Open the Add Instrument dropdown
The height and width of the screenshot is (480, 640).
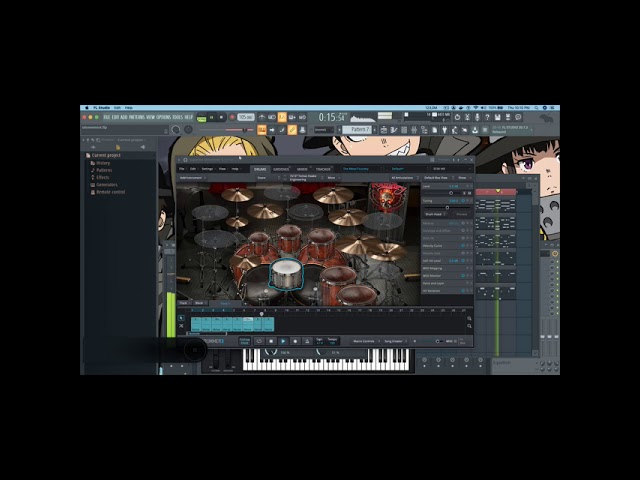click(x=192, y=178)
